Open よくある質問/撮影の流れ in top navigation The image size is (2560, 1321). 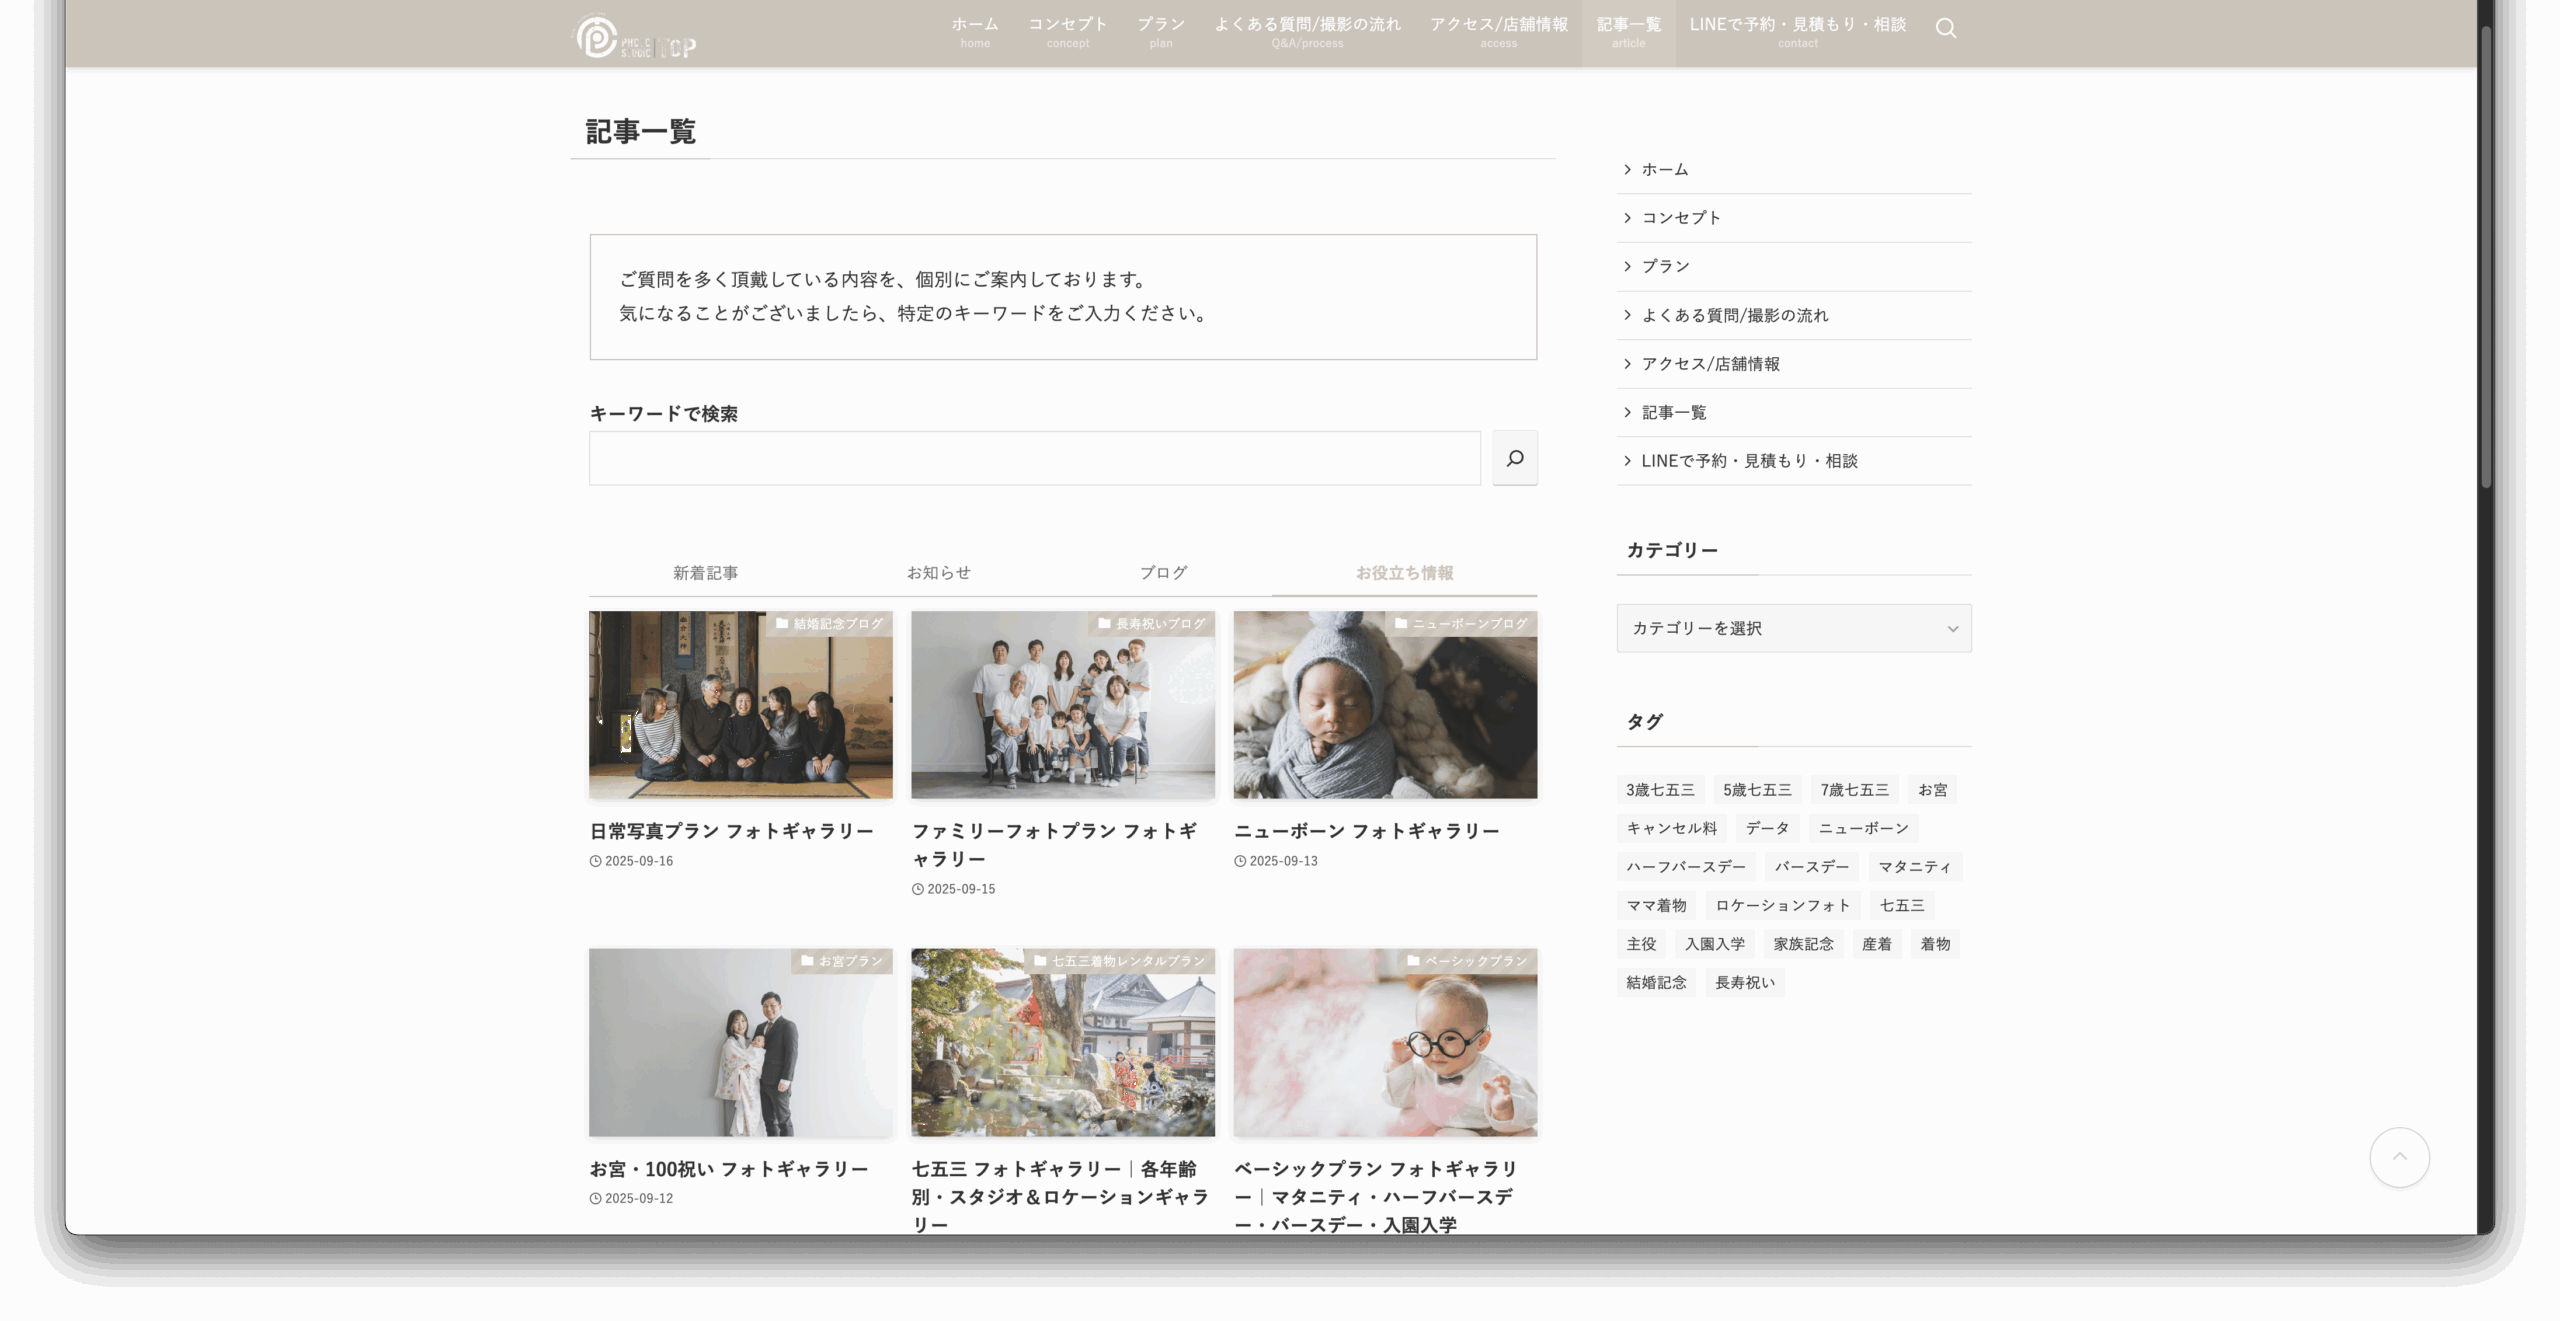[1308, 32]
